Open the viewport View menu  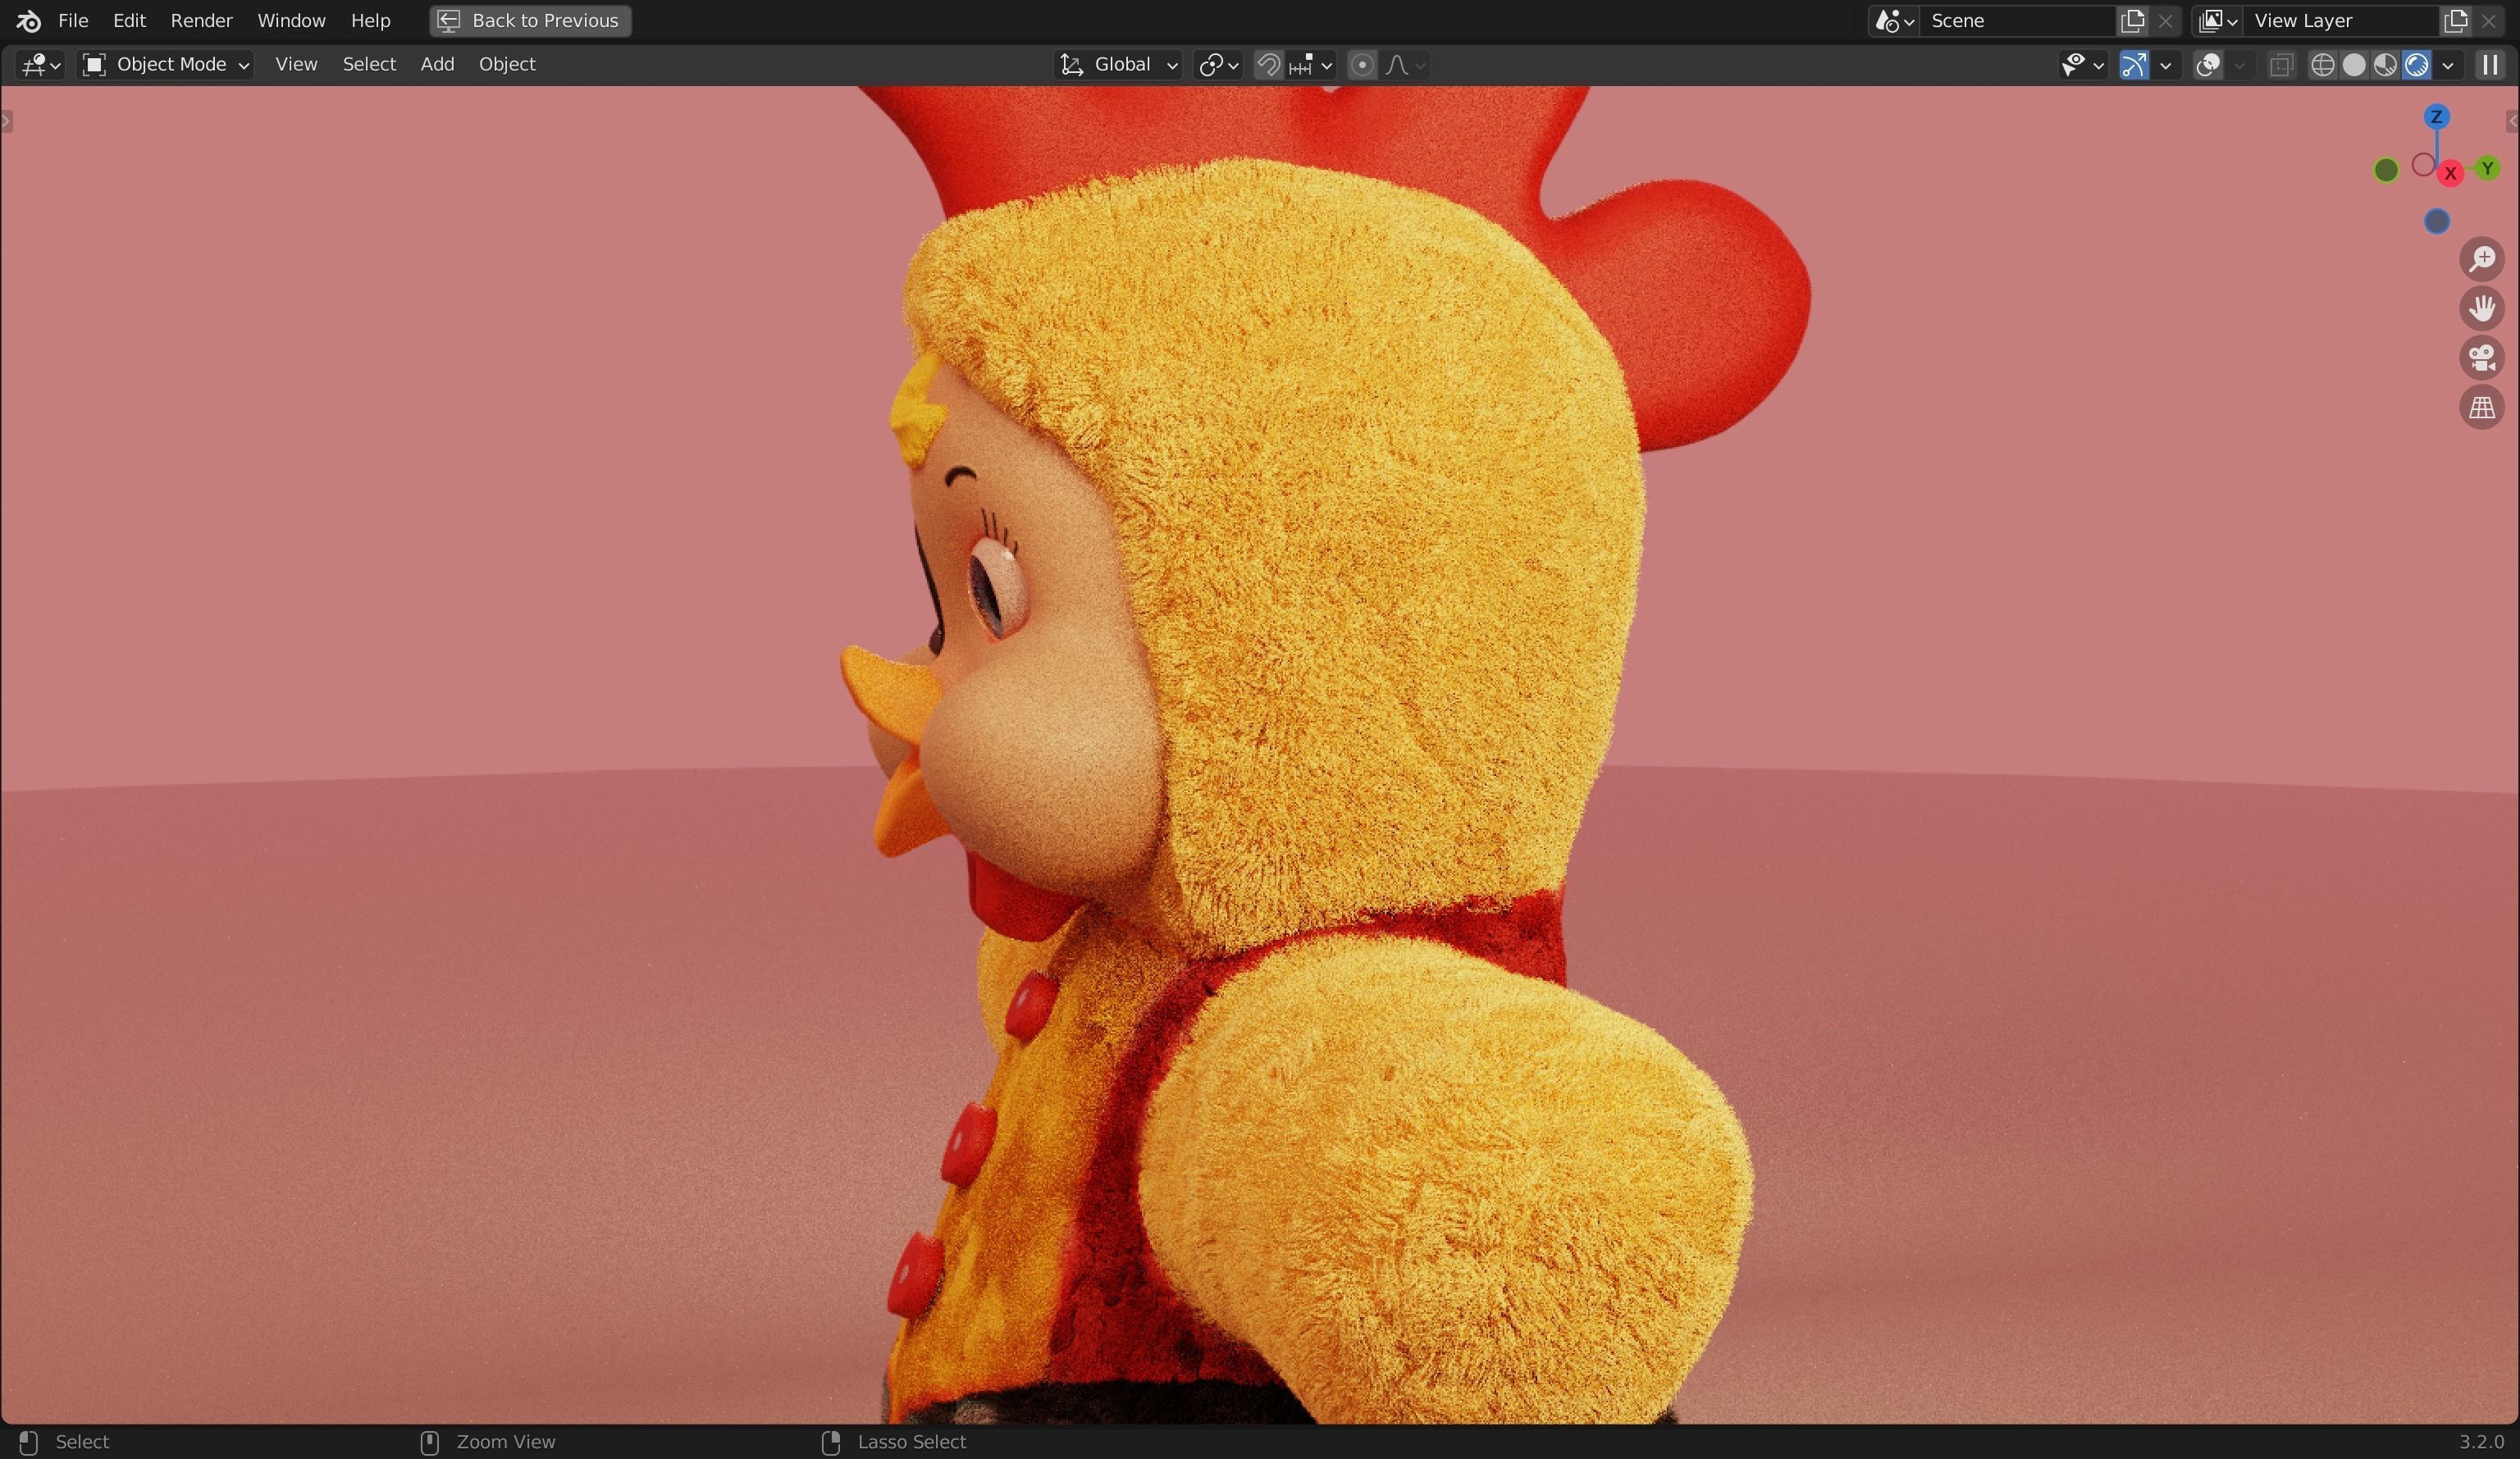(296, 65)
